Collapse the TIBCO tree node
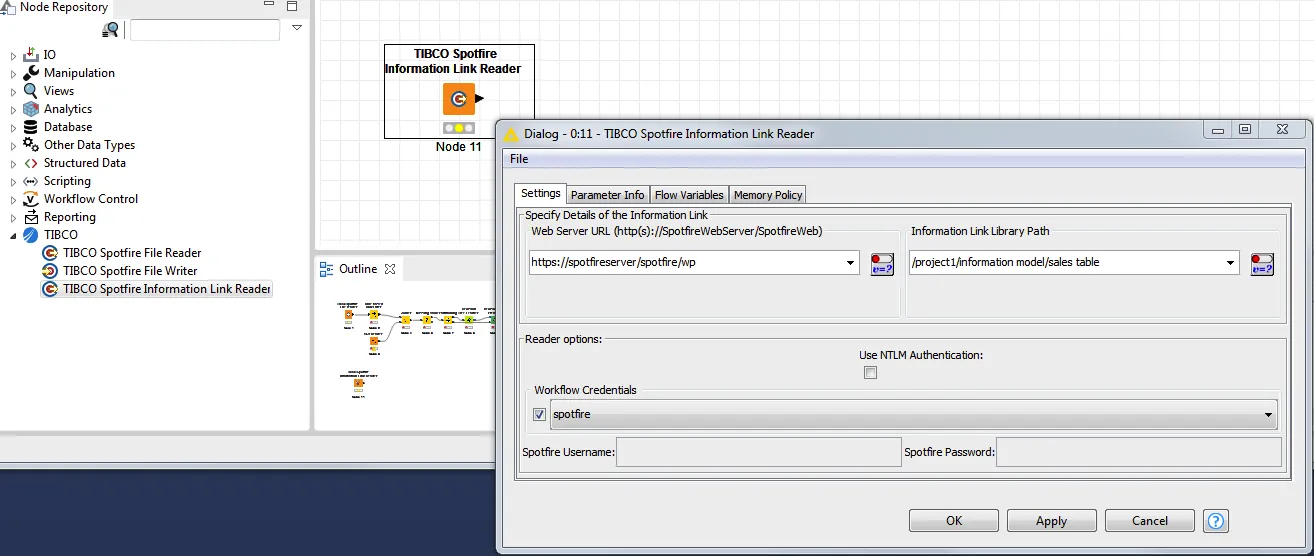Image resolution: width=1314 pixels, height=556 pixels. [x=13, y=236]
